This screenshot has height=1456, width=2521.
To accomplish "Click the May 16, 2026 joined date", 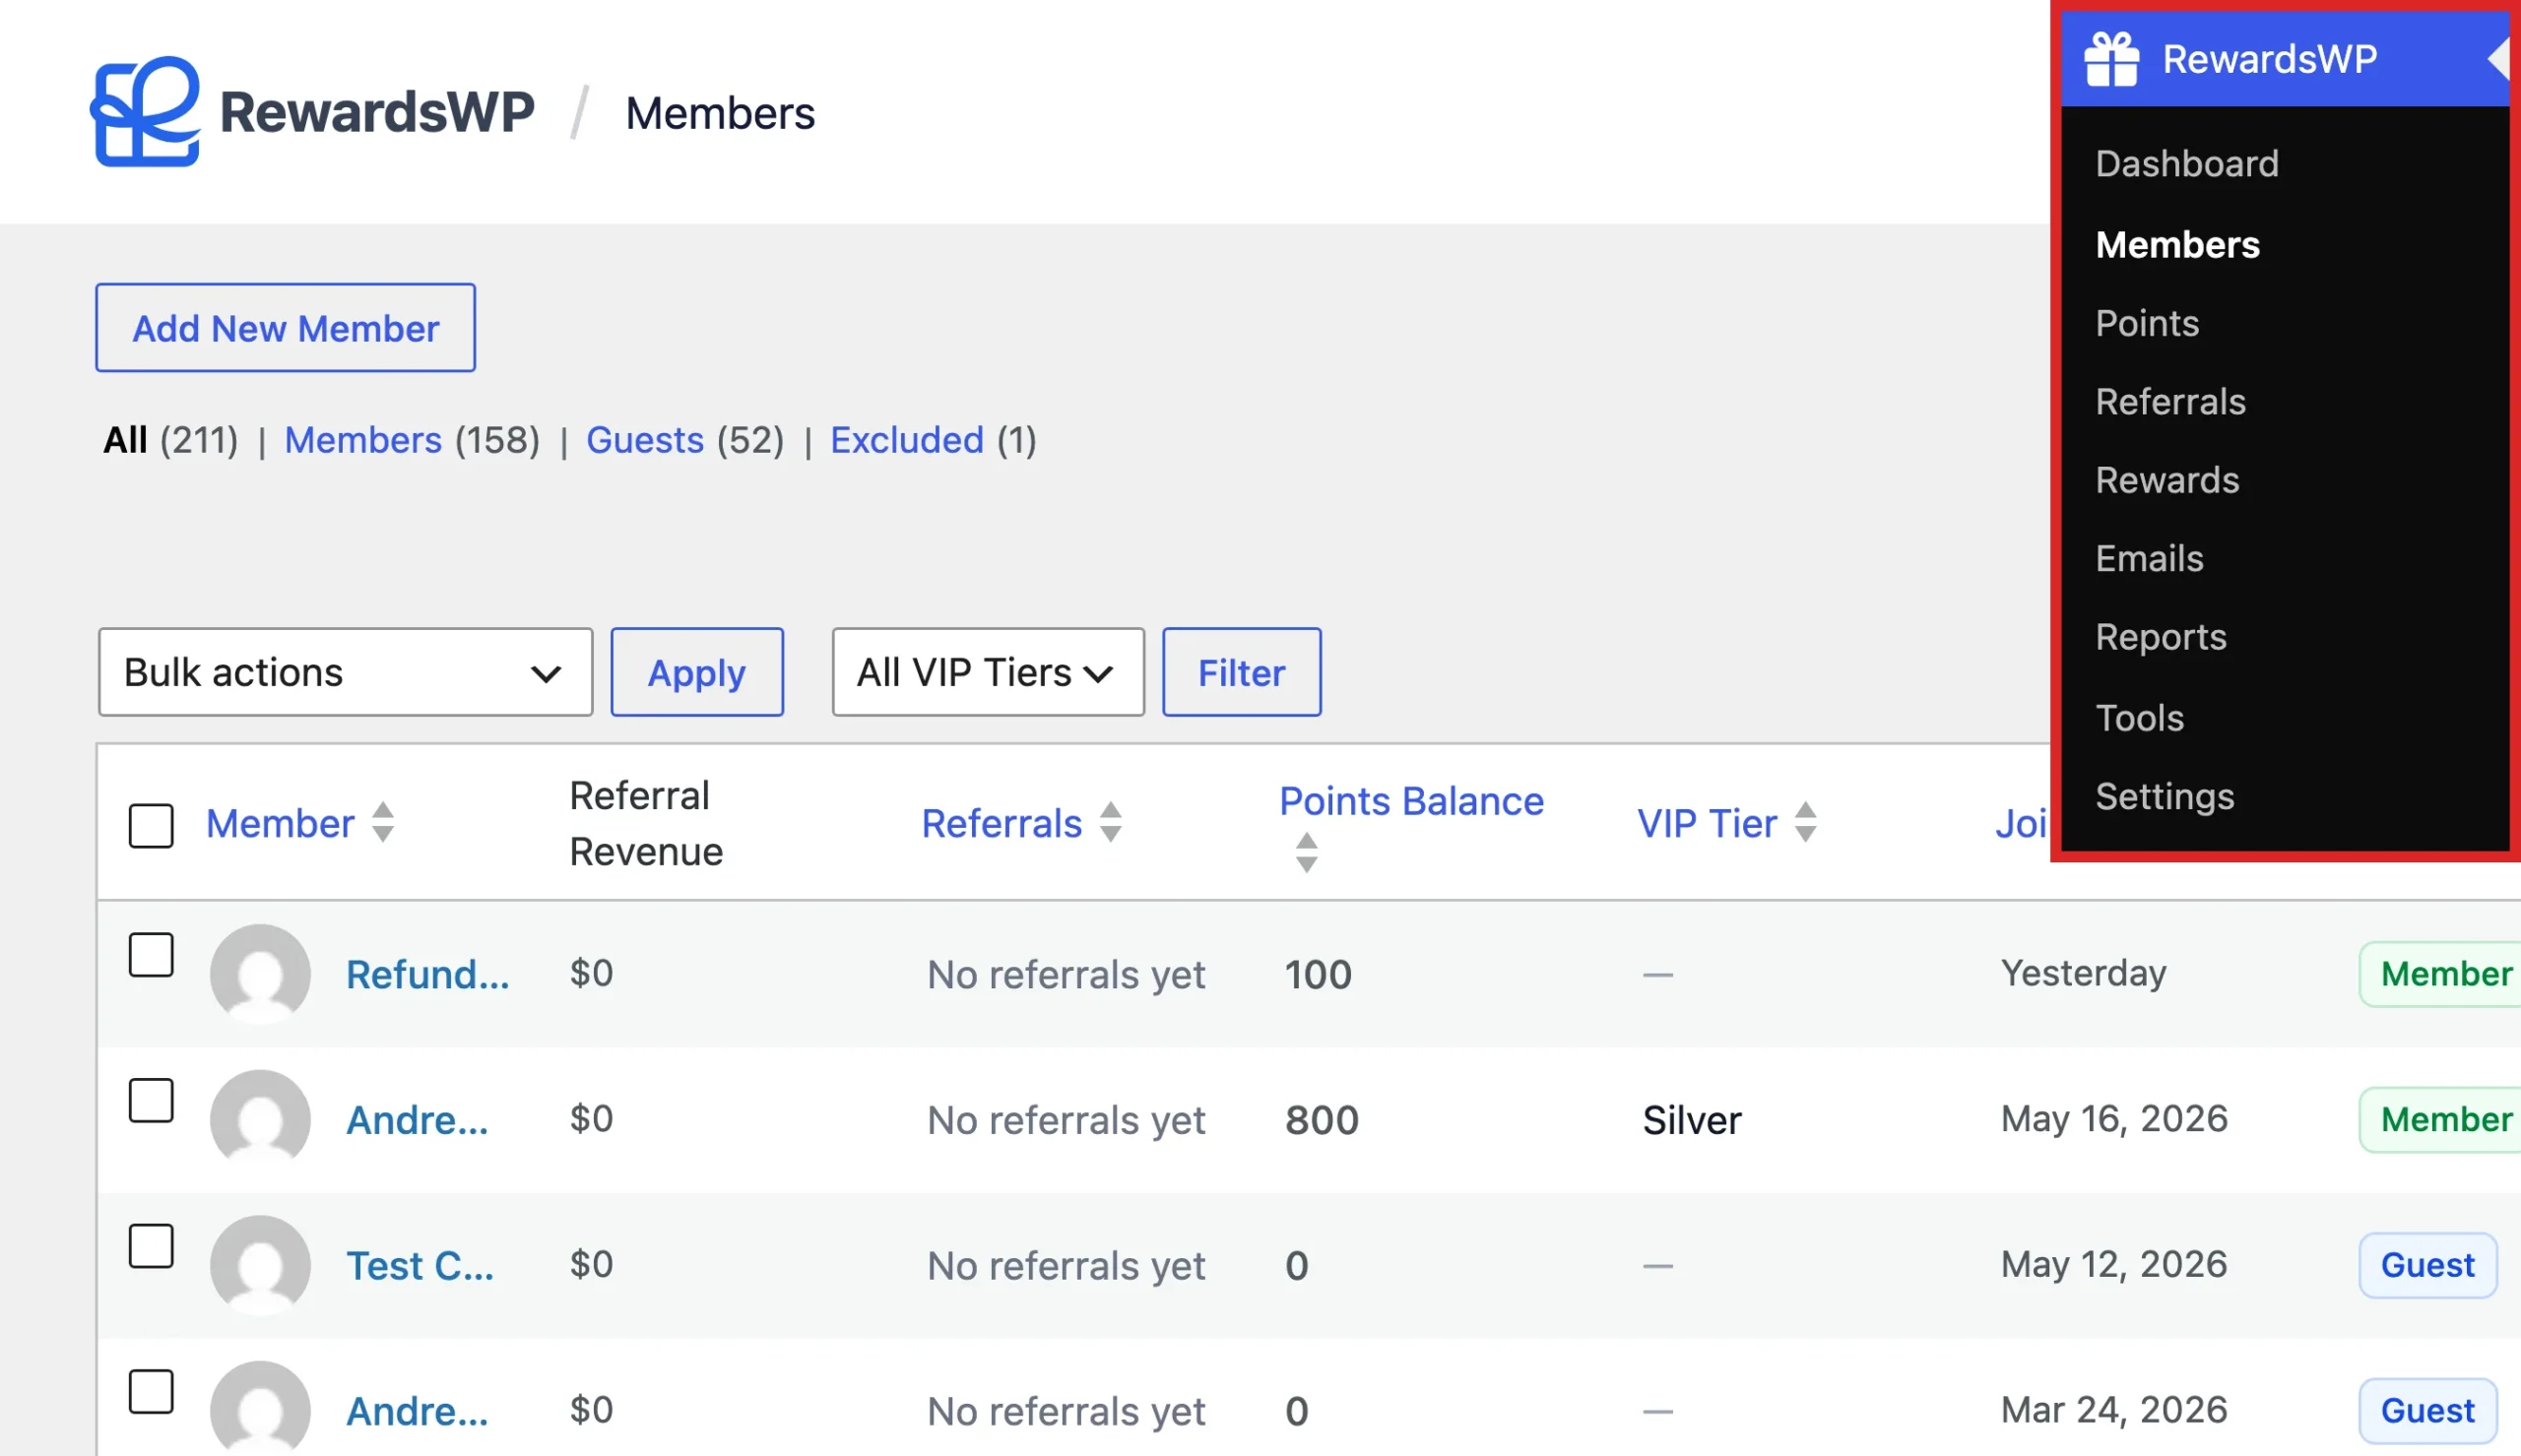I will pyautogui.click(x=2114, y=1118).
